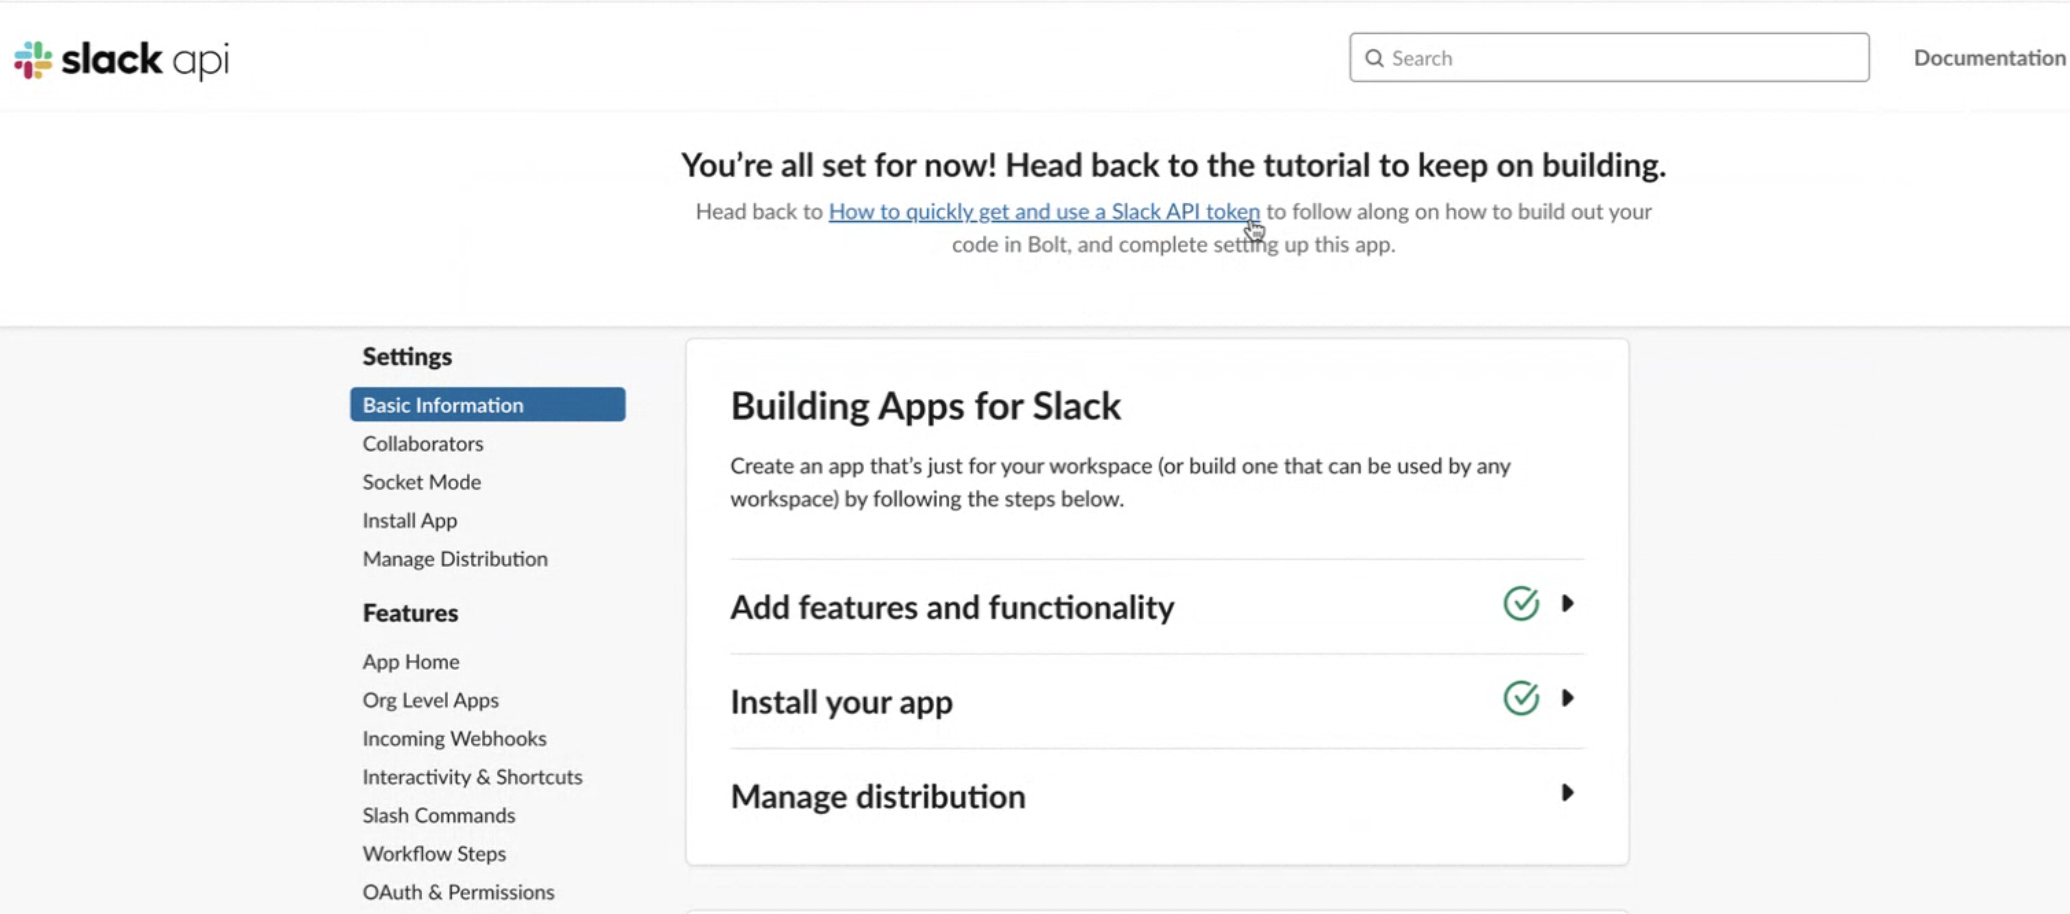This screenshot has height=914, width=2070.
Task: Open Org Level Apps in the sidebar
Action: pyautogui.click(x=431, y=700)
